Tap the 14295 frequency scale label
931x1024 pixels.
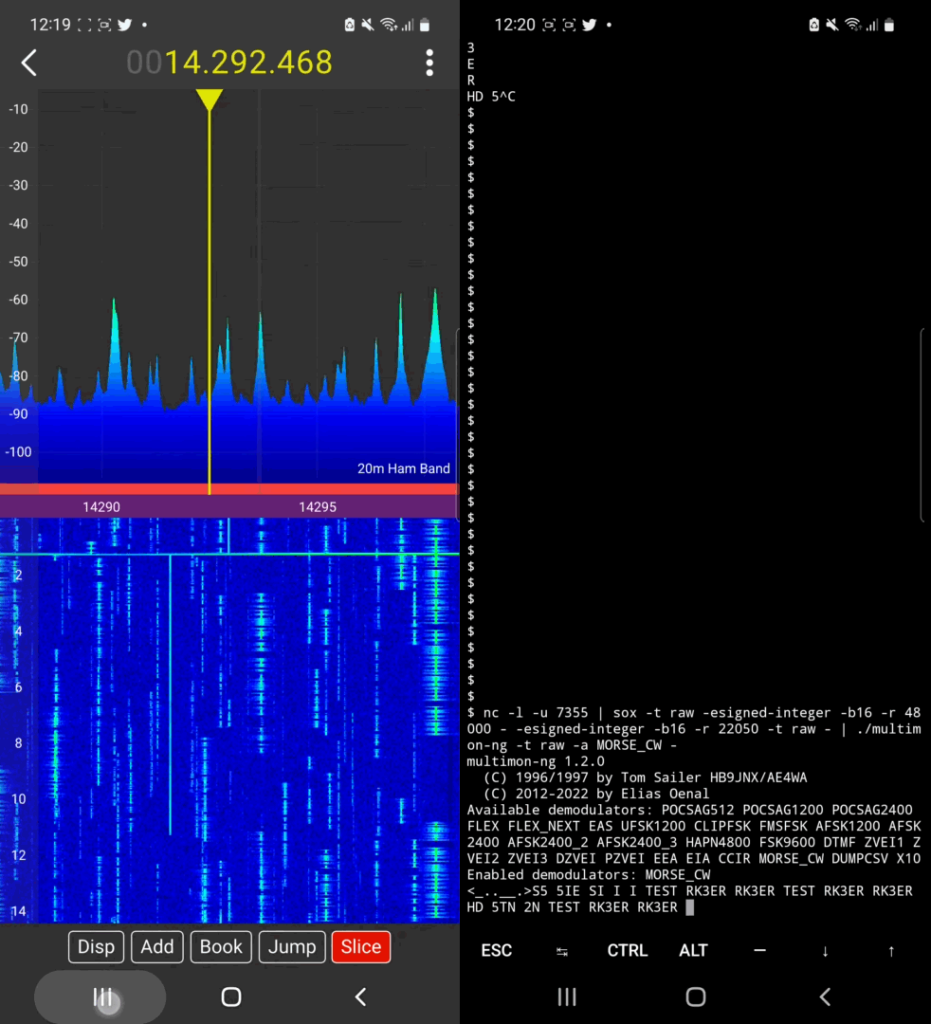tap(317, 507)
